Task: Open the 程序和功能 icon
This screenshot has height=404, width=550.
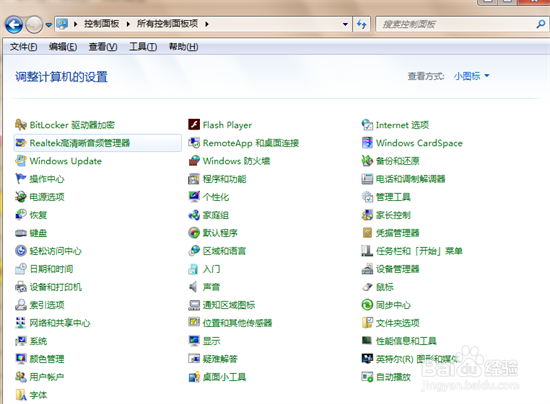Action: coord(194,179)
